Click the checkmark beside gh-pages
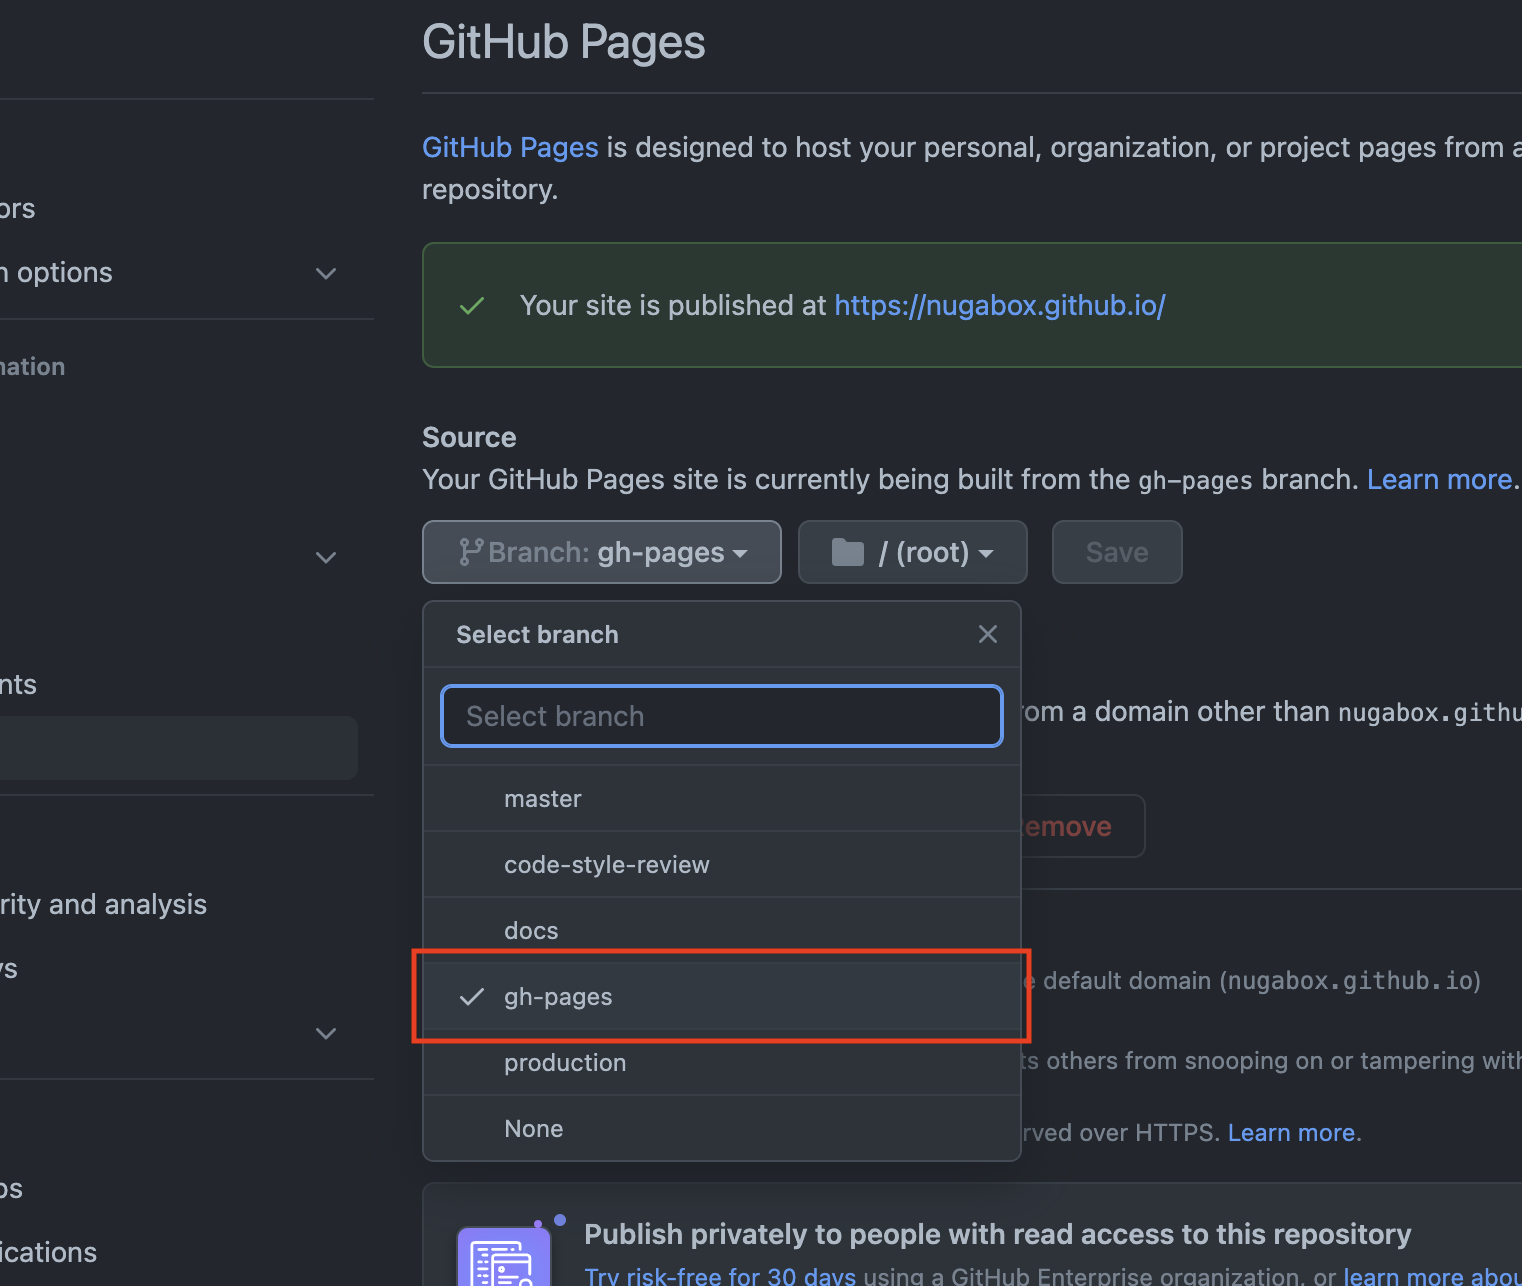 point(472,997)
